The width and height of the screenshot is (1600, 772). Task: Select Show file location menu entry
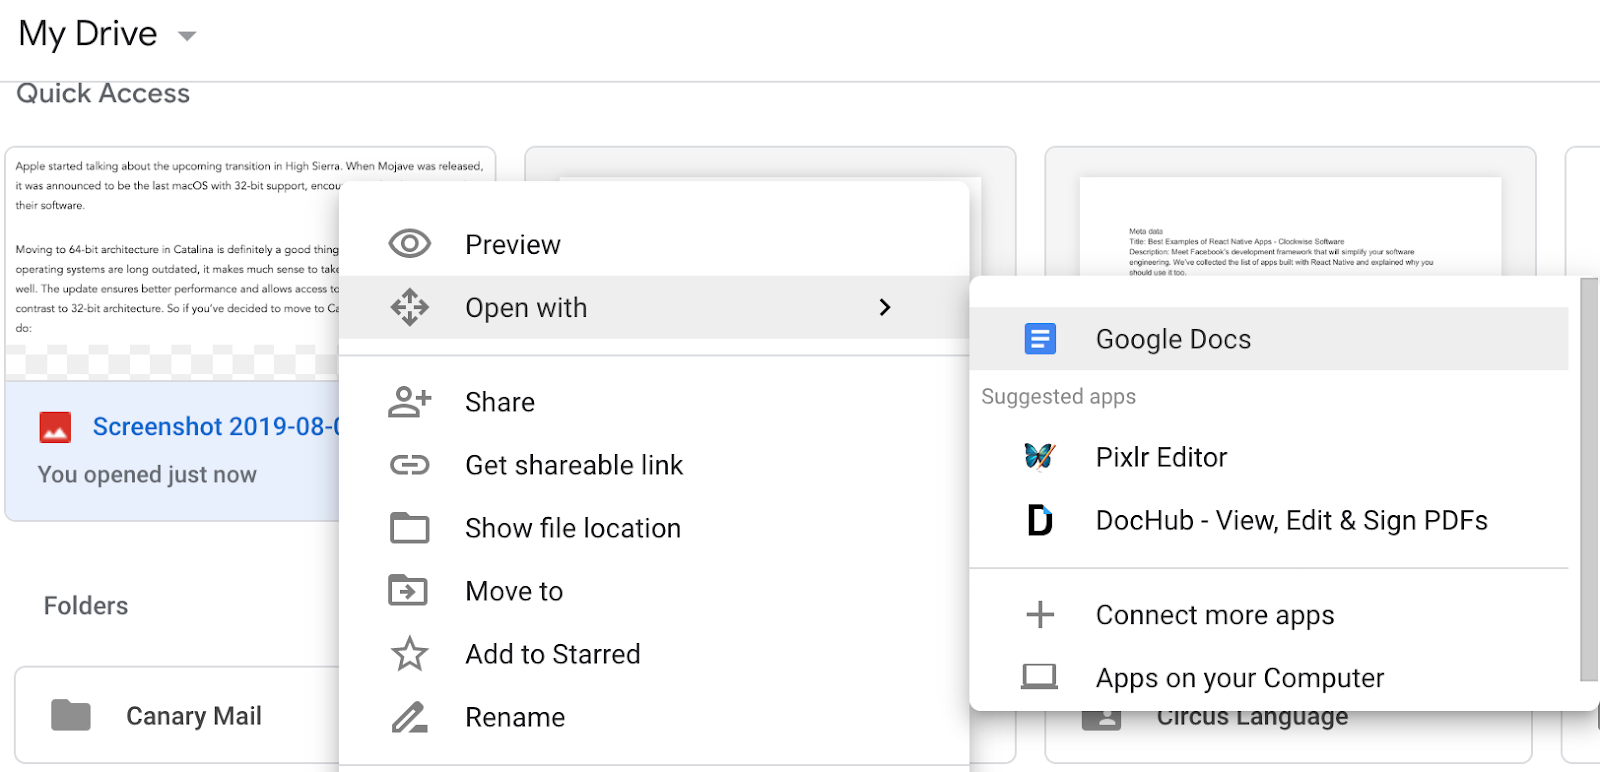coord(572,528)
